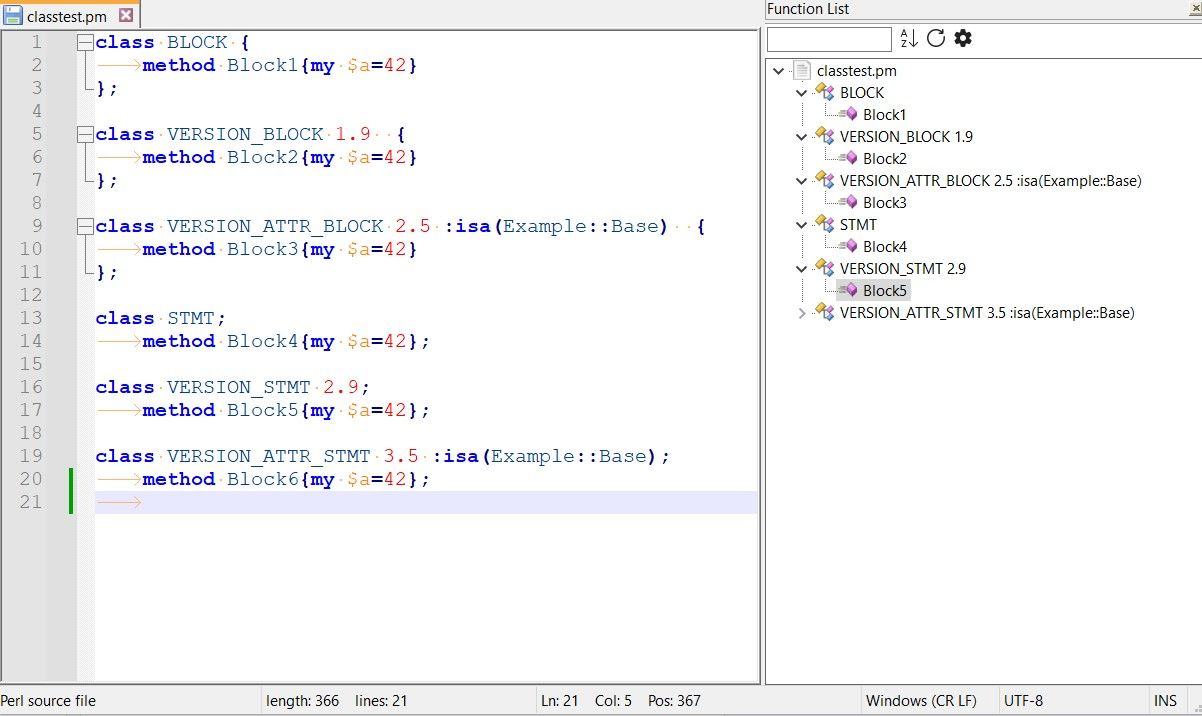The width and height of the screenshot is (1202, 716).
Task: Select the classtest.pm document tab
Action: coord(68,16)
